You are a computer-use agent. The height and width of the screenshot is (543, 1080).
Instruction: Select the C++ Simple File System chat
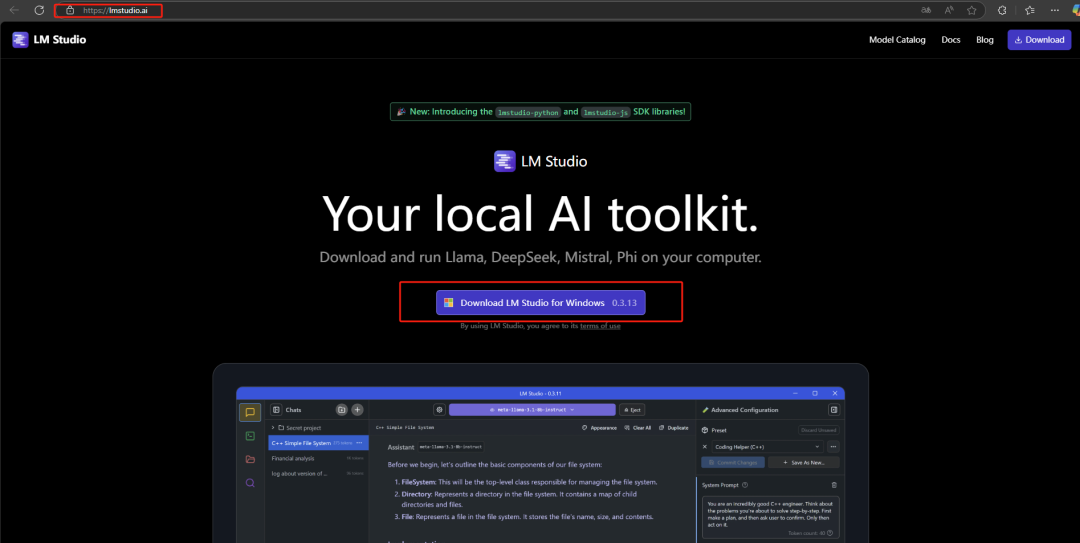(x=318, y=443)
